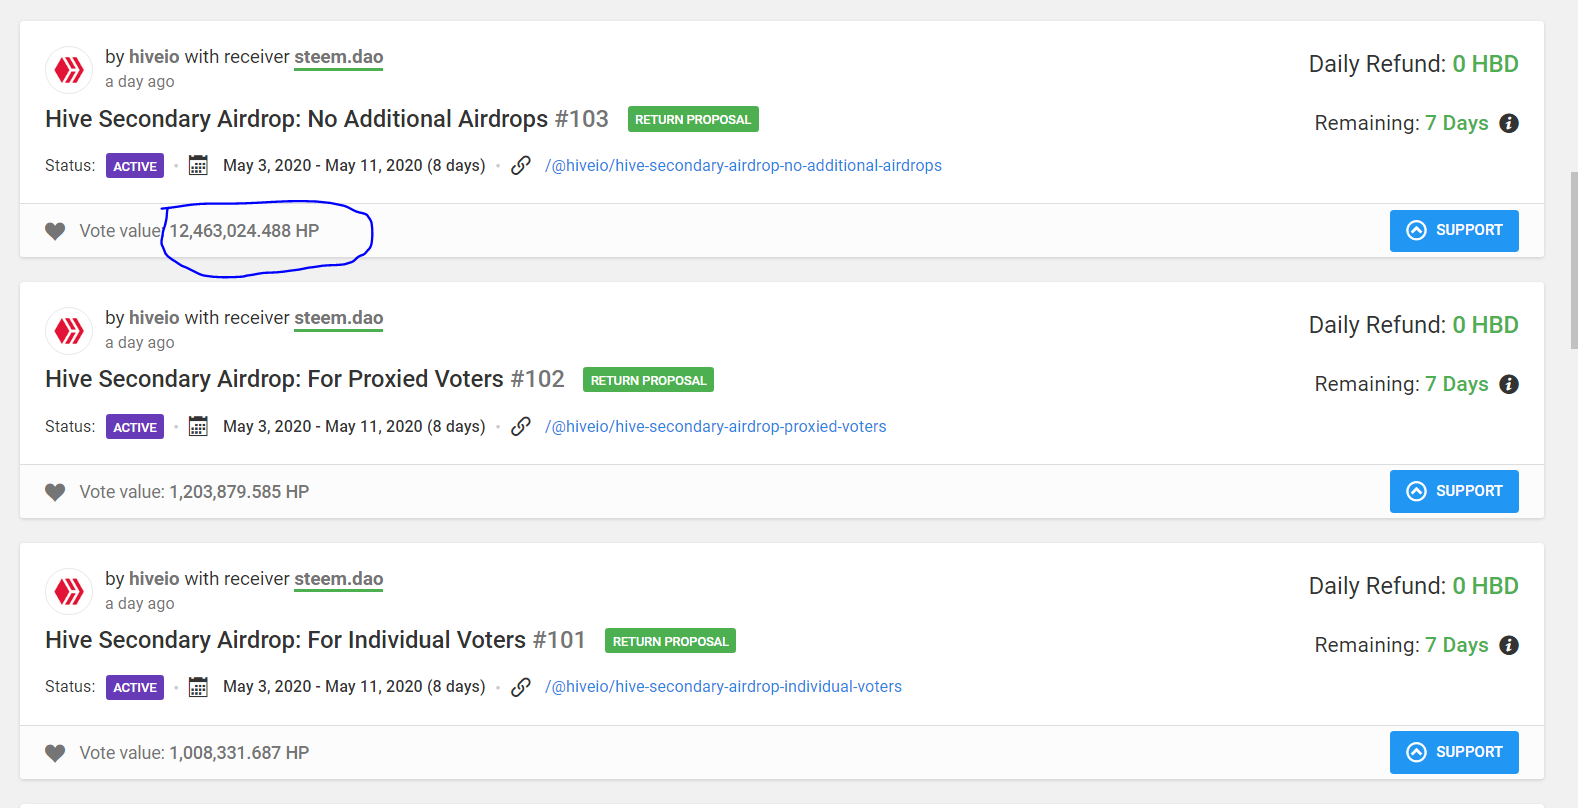Click the heart icon on proposal #101

(55, 753)
